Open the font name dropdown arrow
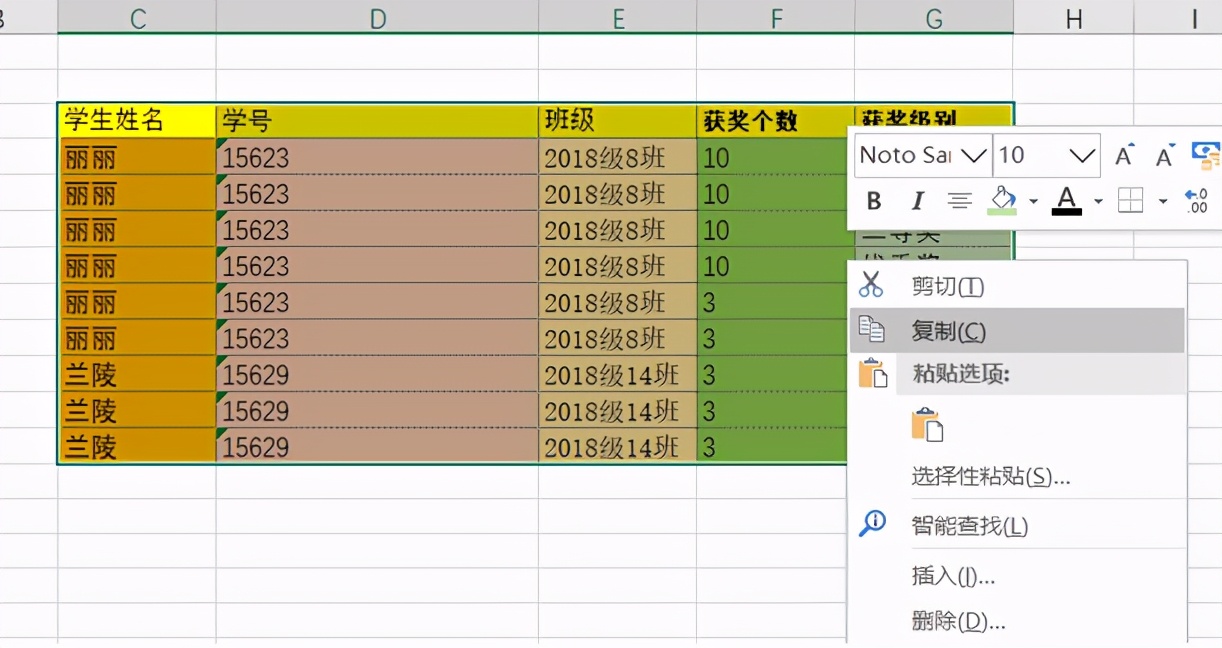Screen dimensions: 1222x648 pyautogui.click(x=973, y=156)
